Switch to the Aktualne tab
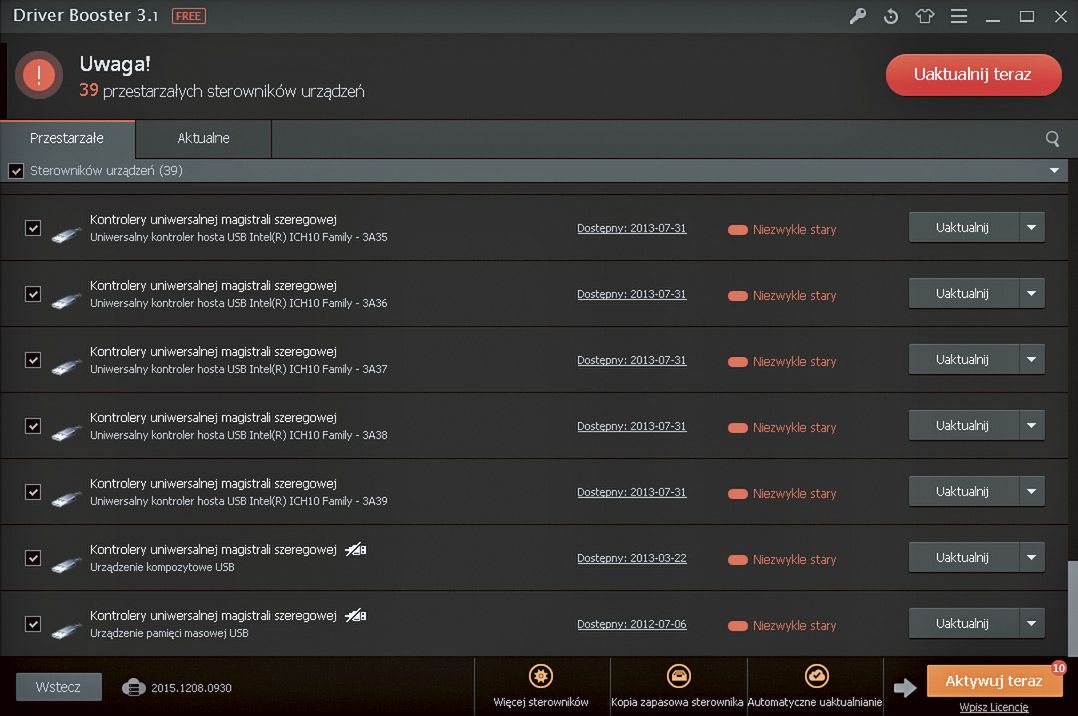Viewport: 1078px width, 716px height. point(204,139)
